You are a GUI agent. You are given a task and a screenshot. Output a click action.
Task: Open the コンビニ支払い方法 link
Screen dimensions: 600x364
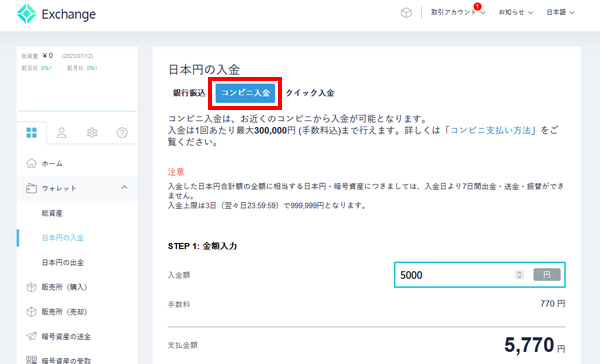click(491, 130)
